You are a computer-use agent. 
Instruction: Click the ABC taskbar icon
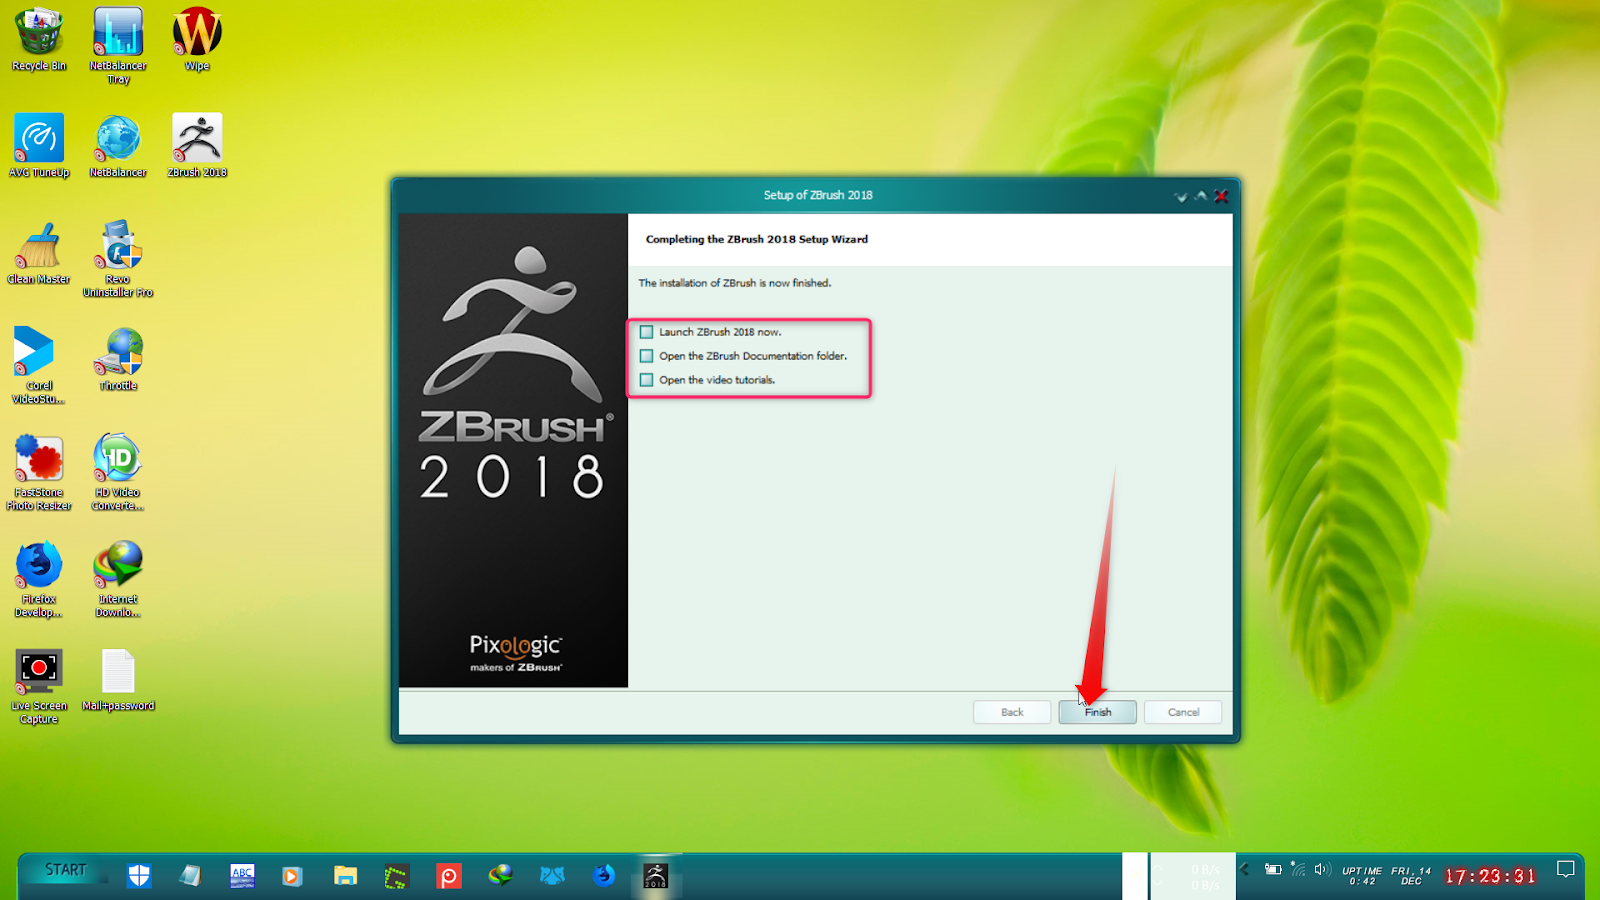[x=242, y=876]
